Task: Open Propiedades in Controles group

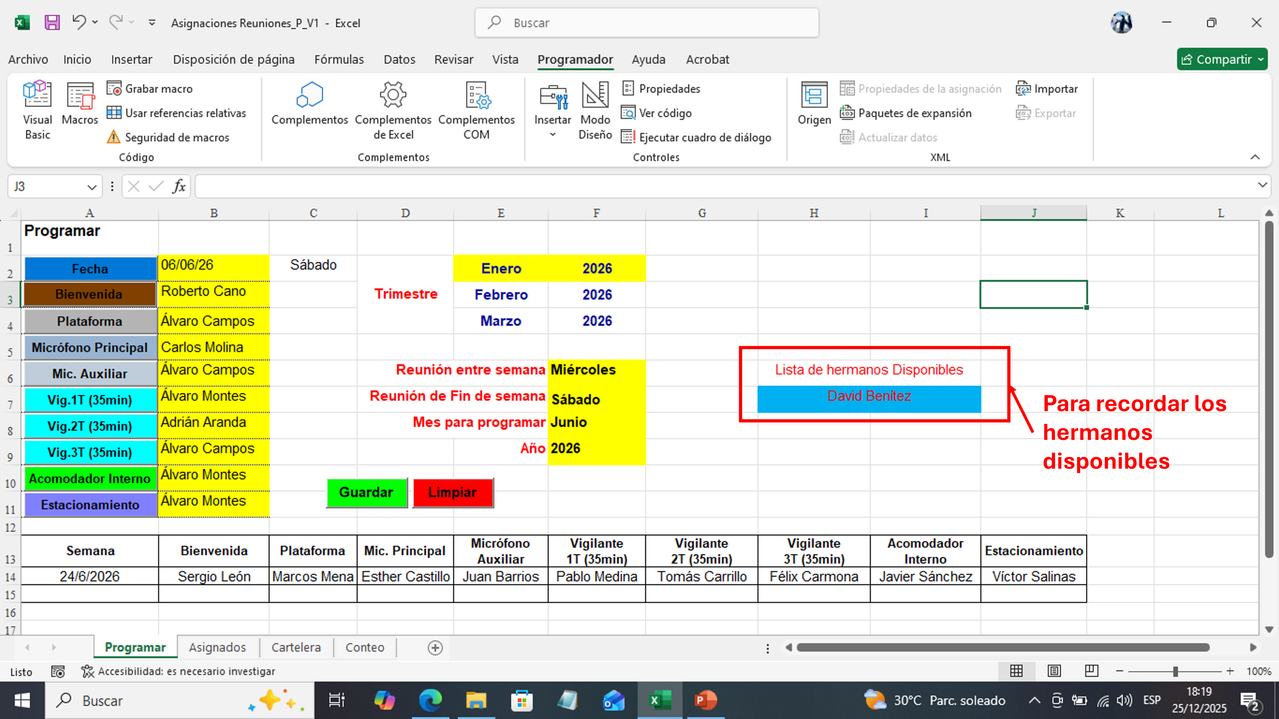Action: click(660, 89)
